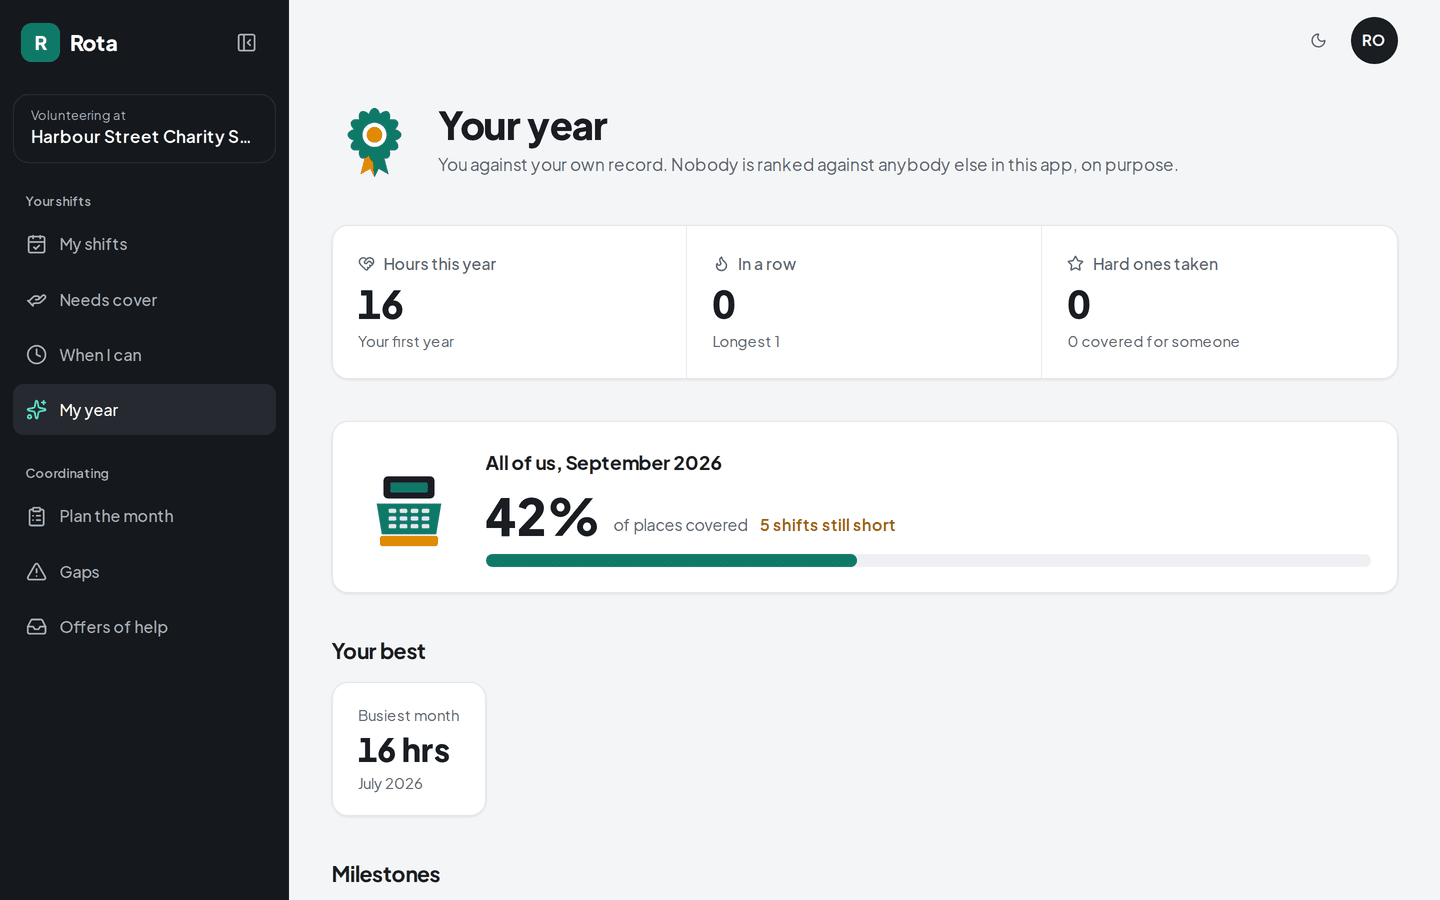Viewport: 1440px width, 900px height.
Task: Click the 0 covered for someone text
Action: 1153,342
